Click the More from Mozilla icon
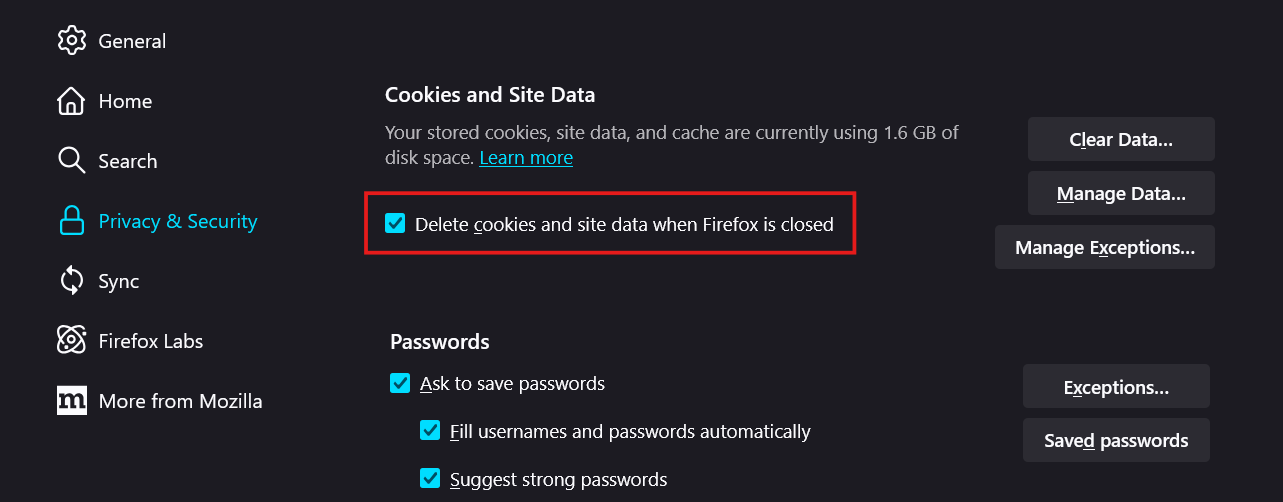Image resolution: width=1283 pixels, height=502 pixels. pyautogui.click(x=72, y=401)
